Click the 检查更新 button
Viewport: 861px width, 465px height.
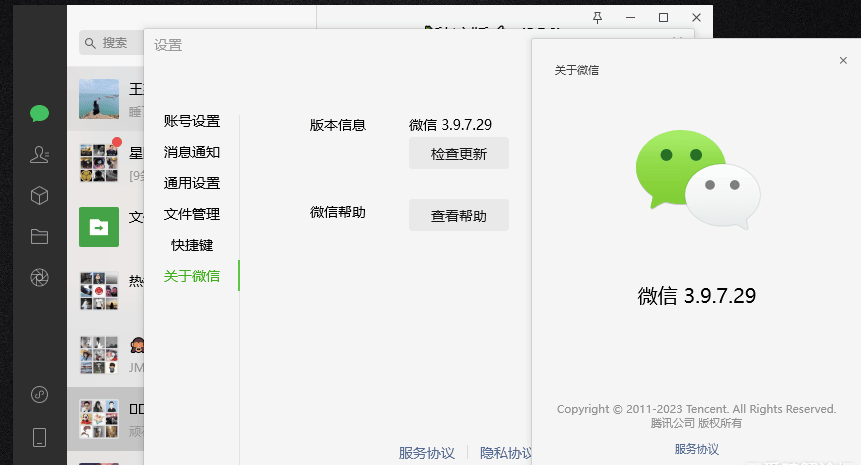(459, 153)
